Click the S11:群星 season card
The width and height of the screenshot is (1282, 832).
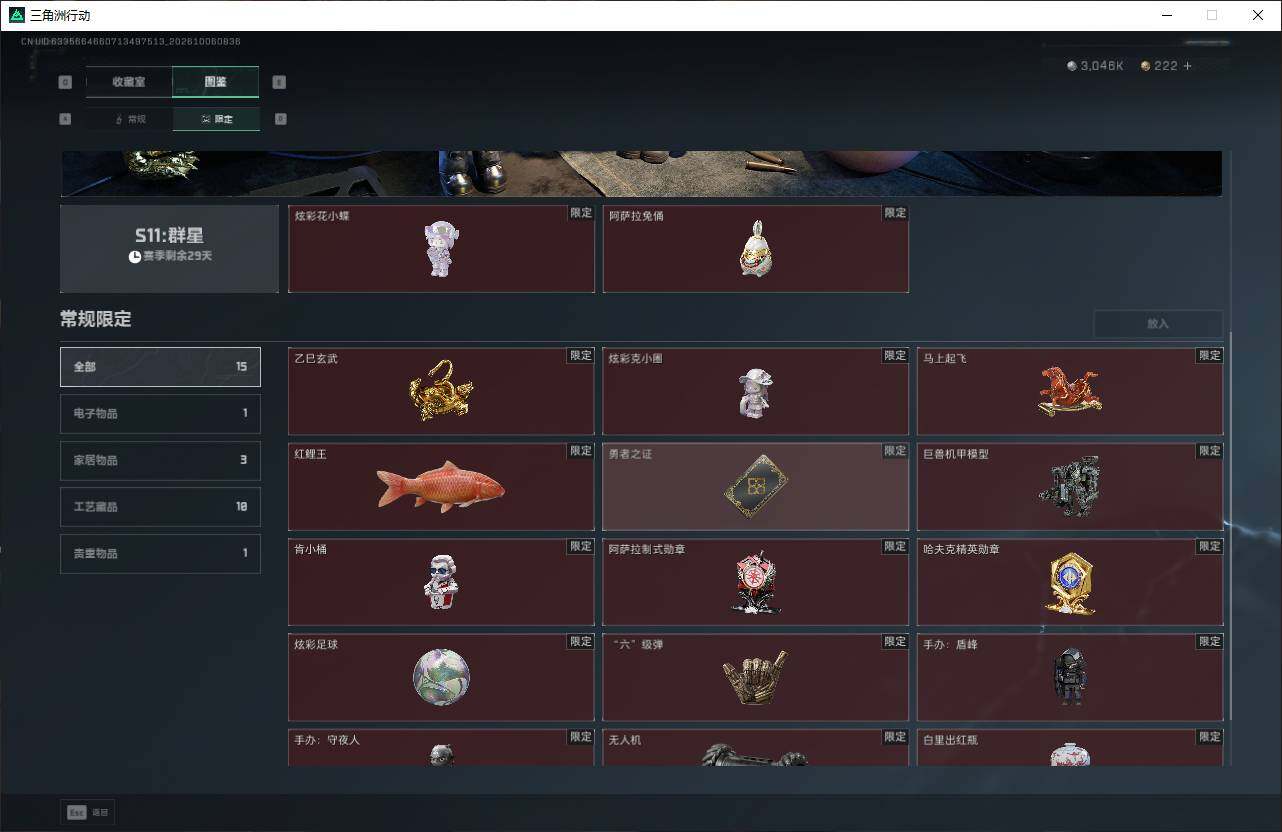coord(169,249)
